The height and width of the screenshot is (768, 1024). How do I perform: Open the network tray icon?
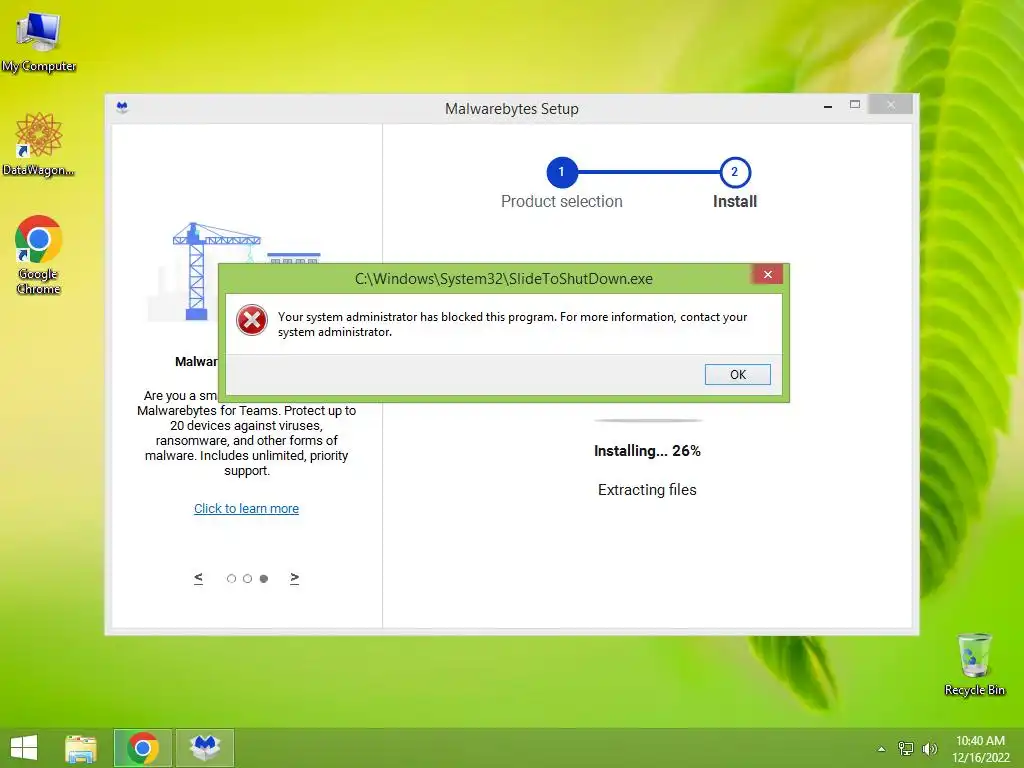point(906,748)
